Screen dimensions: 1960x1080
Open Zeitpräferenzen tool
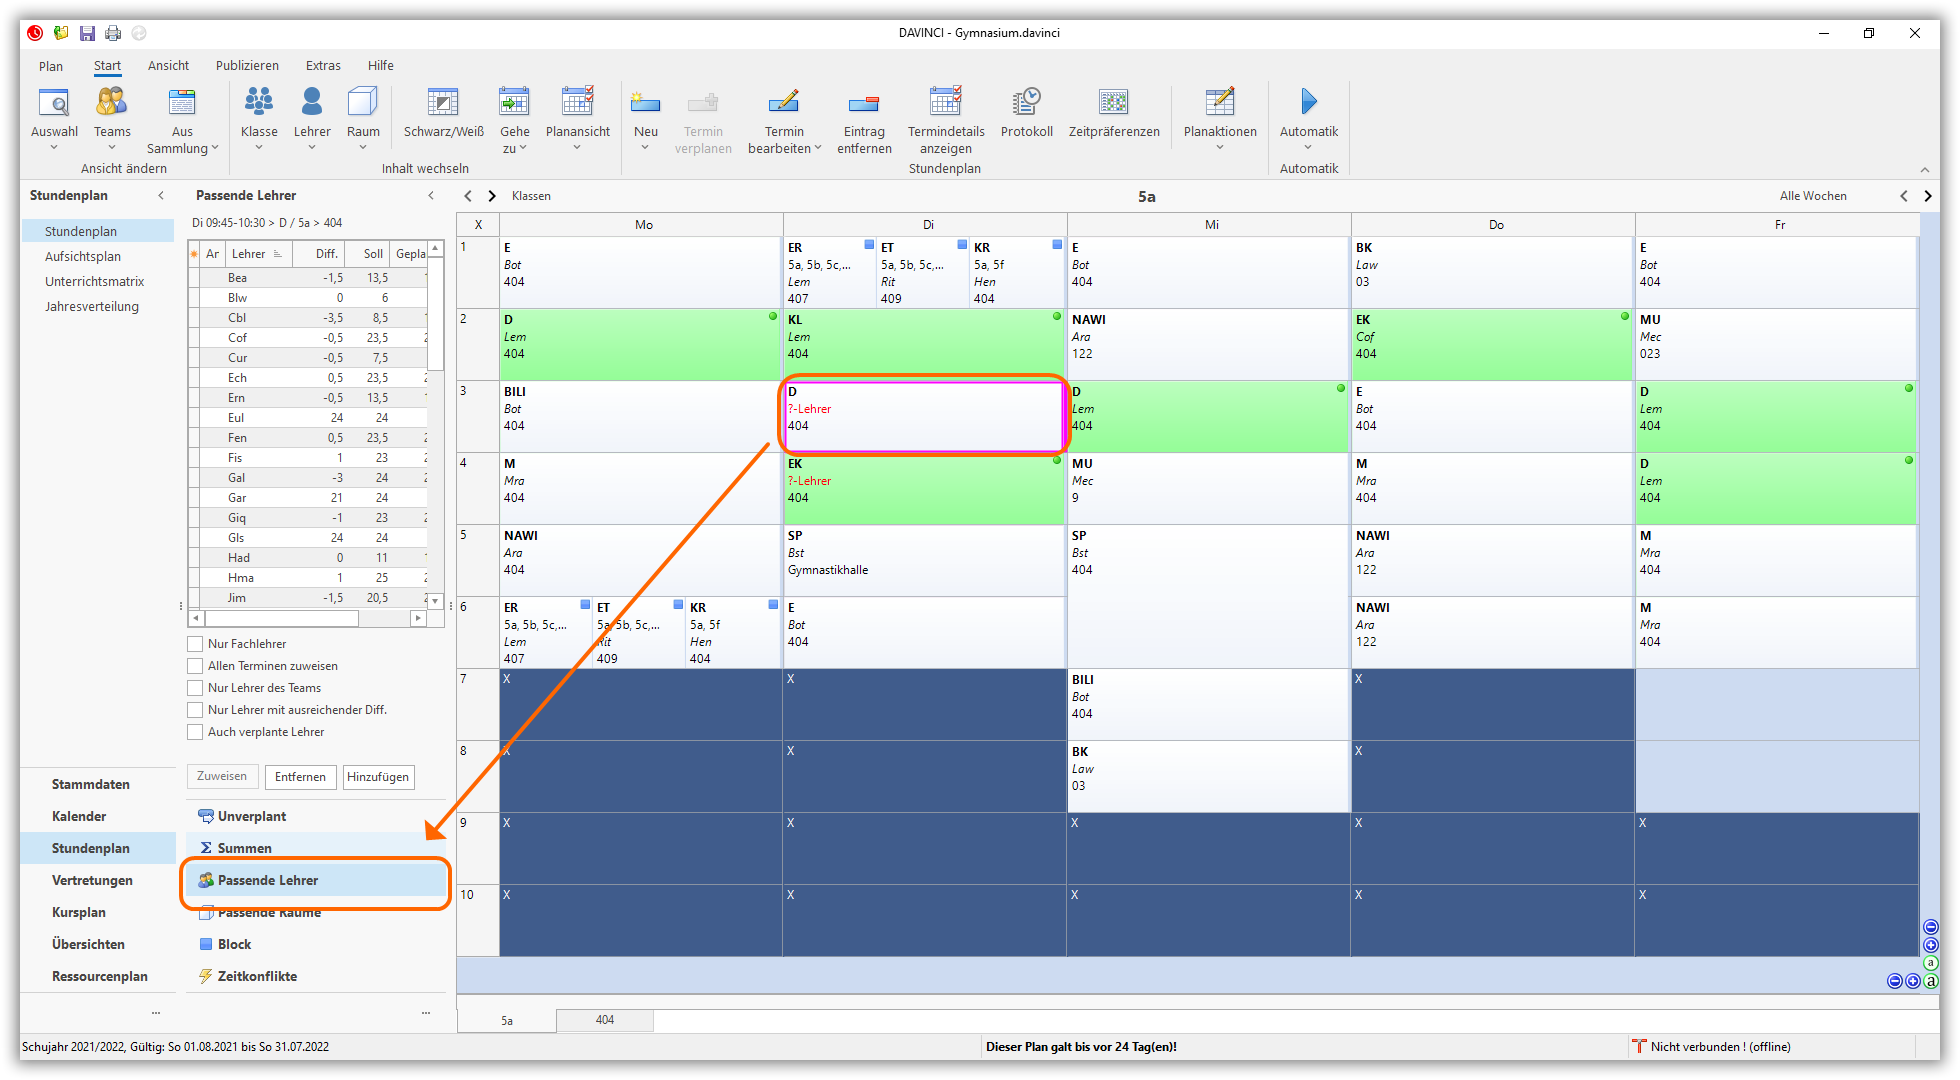[1113, 102]
